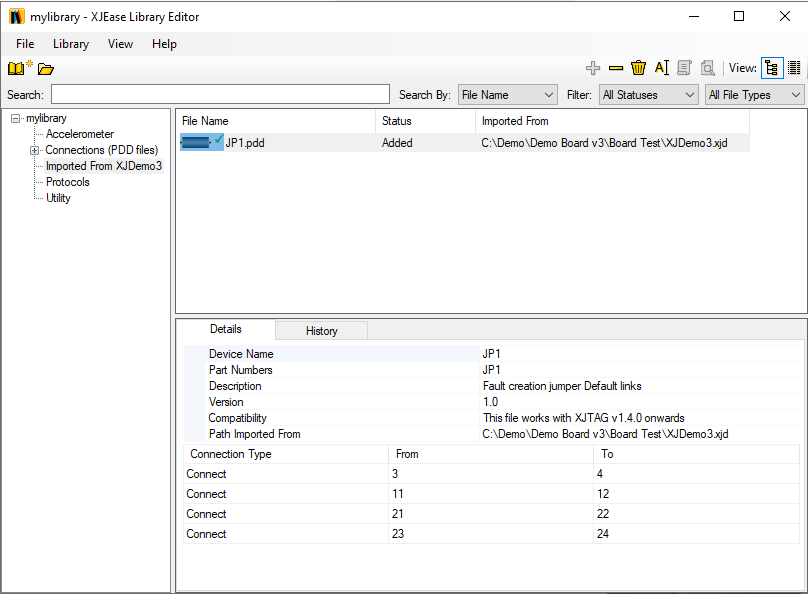808x594 pixels.
Task: Switch to tree view mode
Action: (x=772, y=68)
